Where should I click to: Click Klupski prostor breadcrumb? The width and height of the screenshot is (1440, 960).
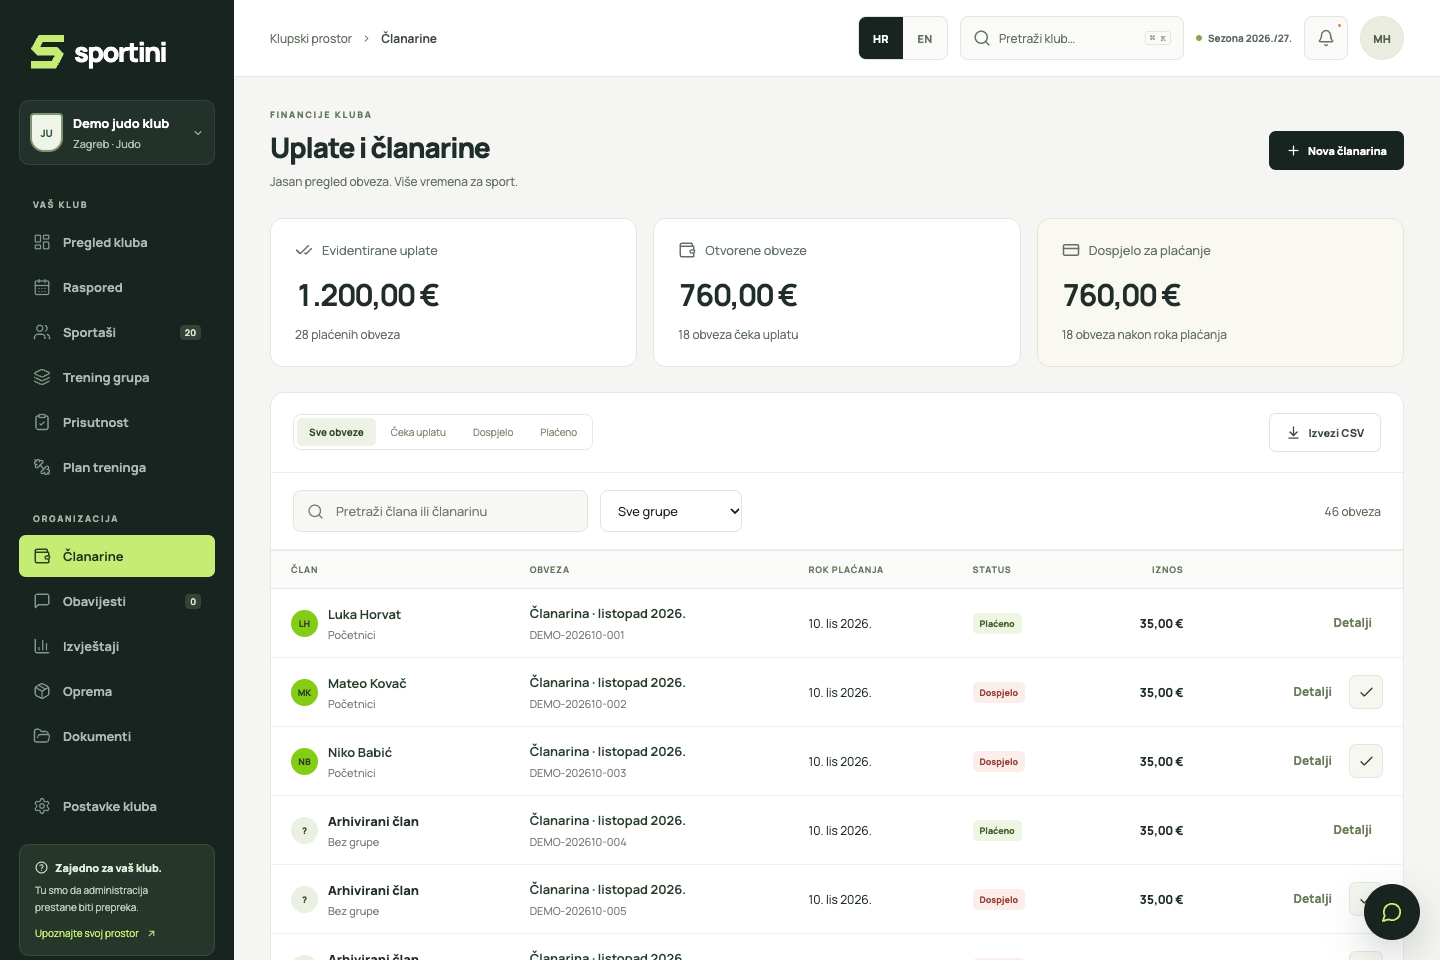tap(311, 38)
